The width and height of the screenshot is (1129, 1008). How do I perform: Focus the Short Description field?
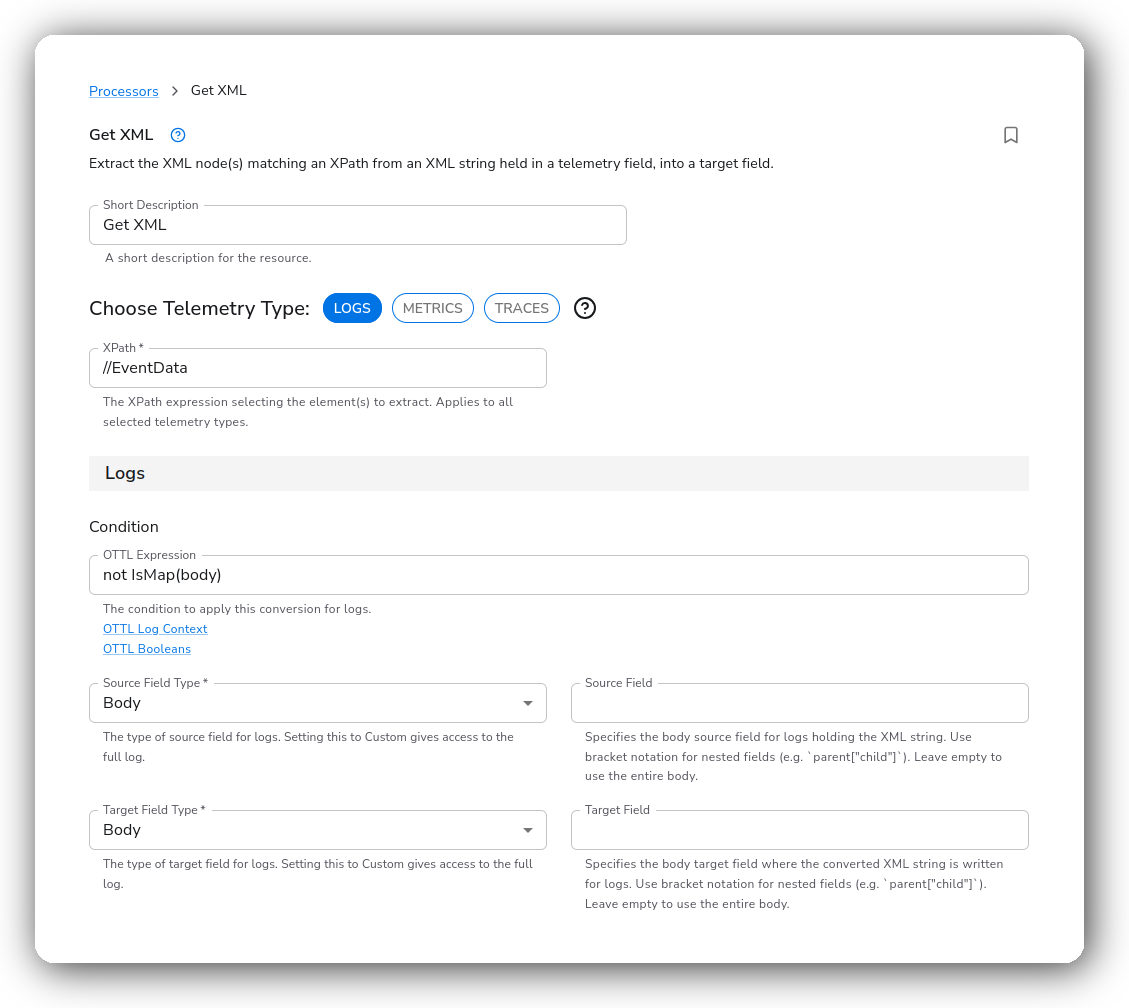point(358,225)
